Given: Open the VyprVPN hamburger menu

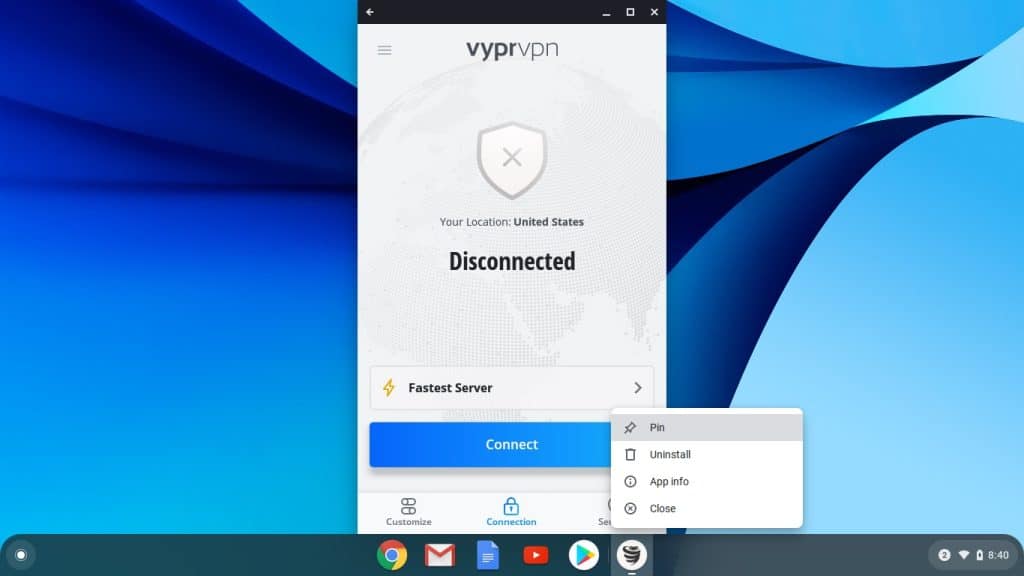Looking at the screenshot, I should (x=384, y=49).
